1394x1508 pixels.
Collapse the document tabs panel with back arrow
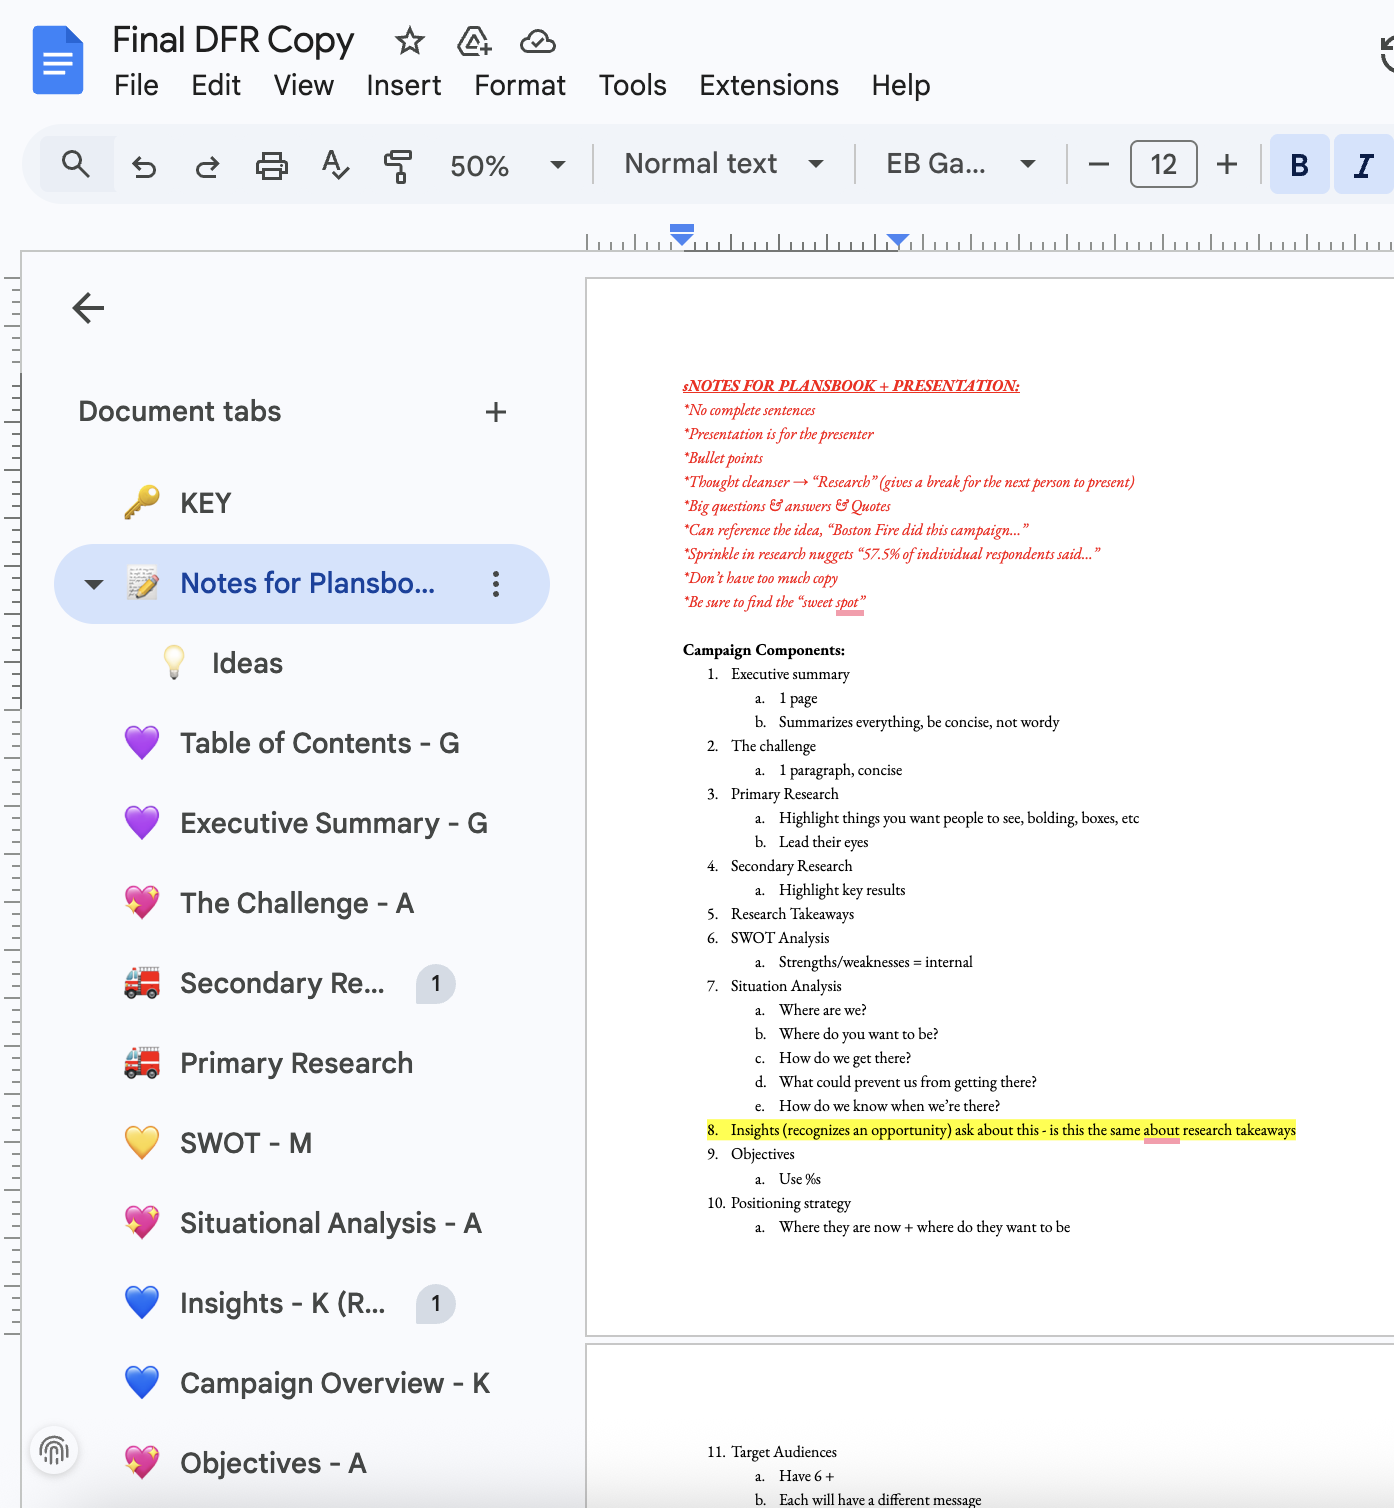(89, 308)
